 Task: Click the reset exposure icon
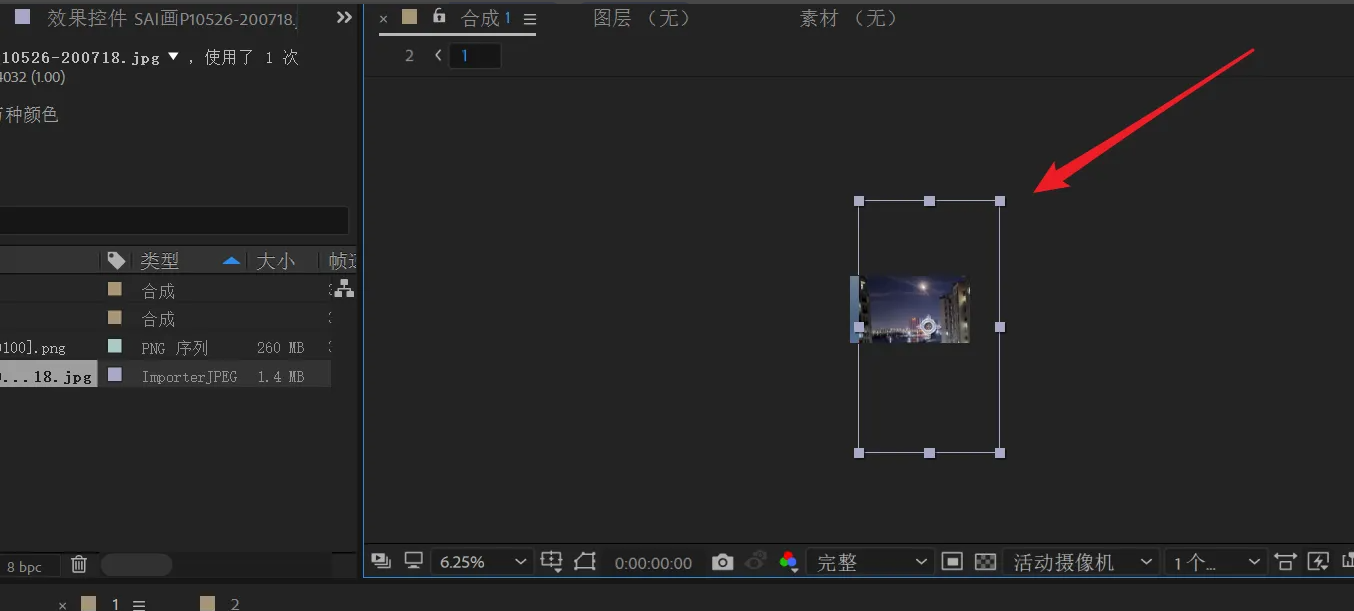point(1347,562)
